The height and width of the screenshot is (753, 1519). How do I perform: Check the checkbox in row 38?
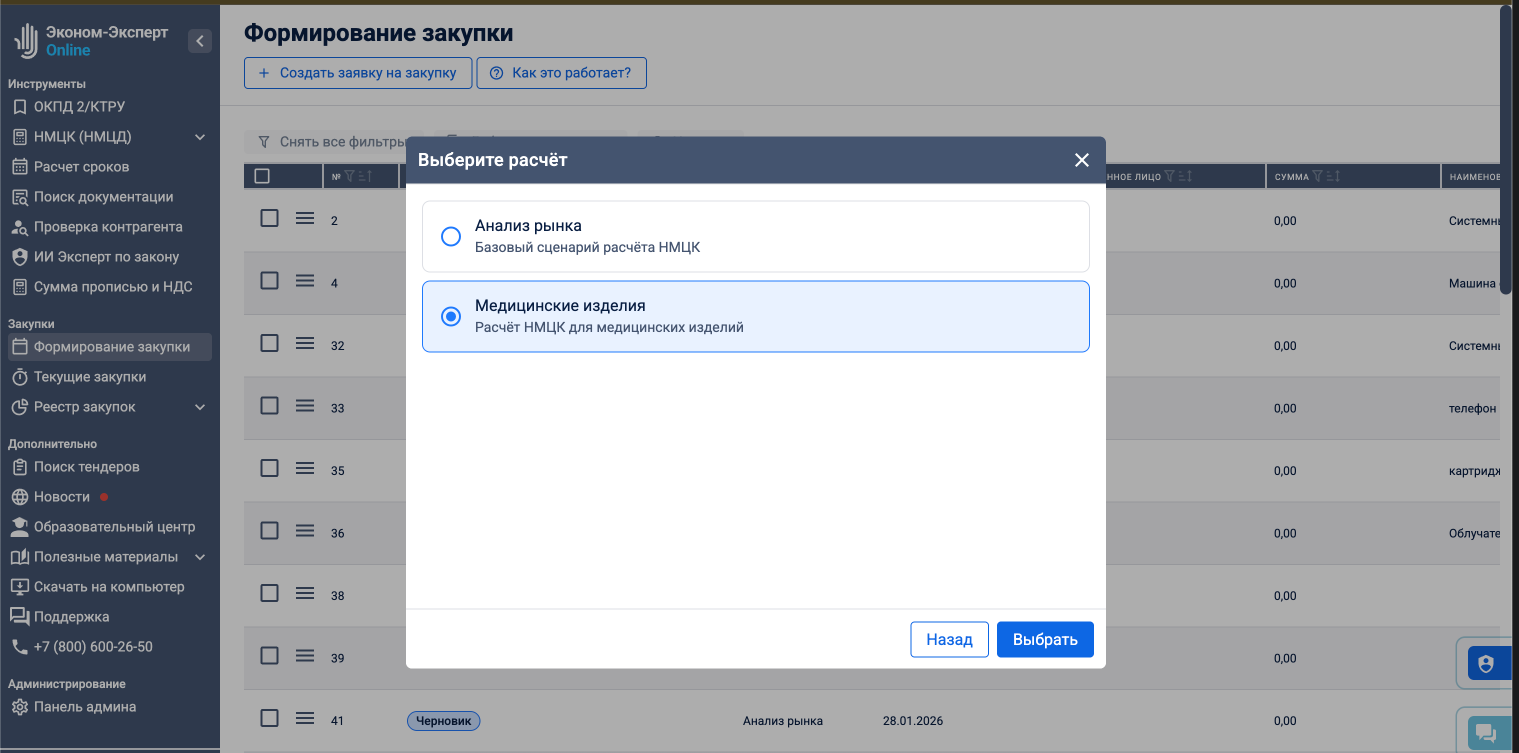269,593
